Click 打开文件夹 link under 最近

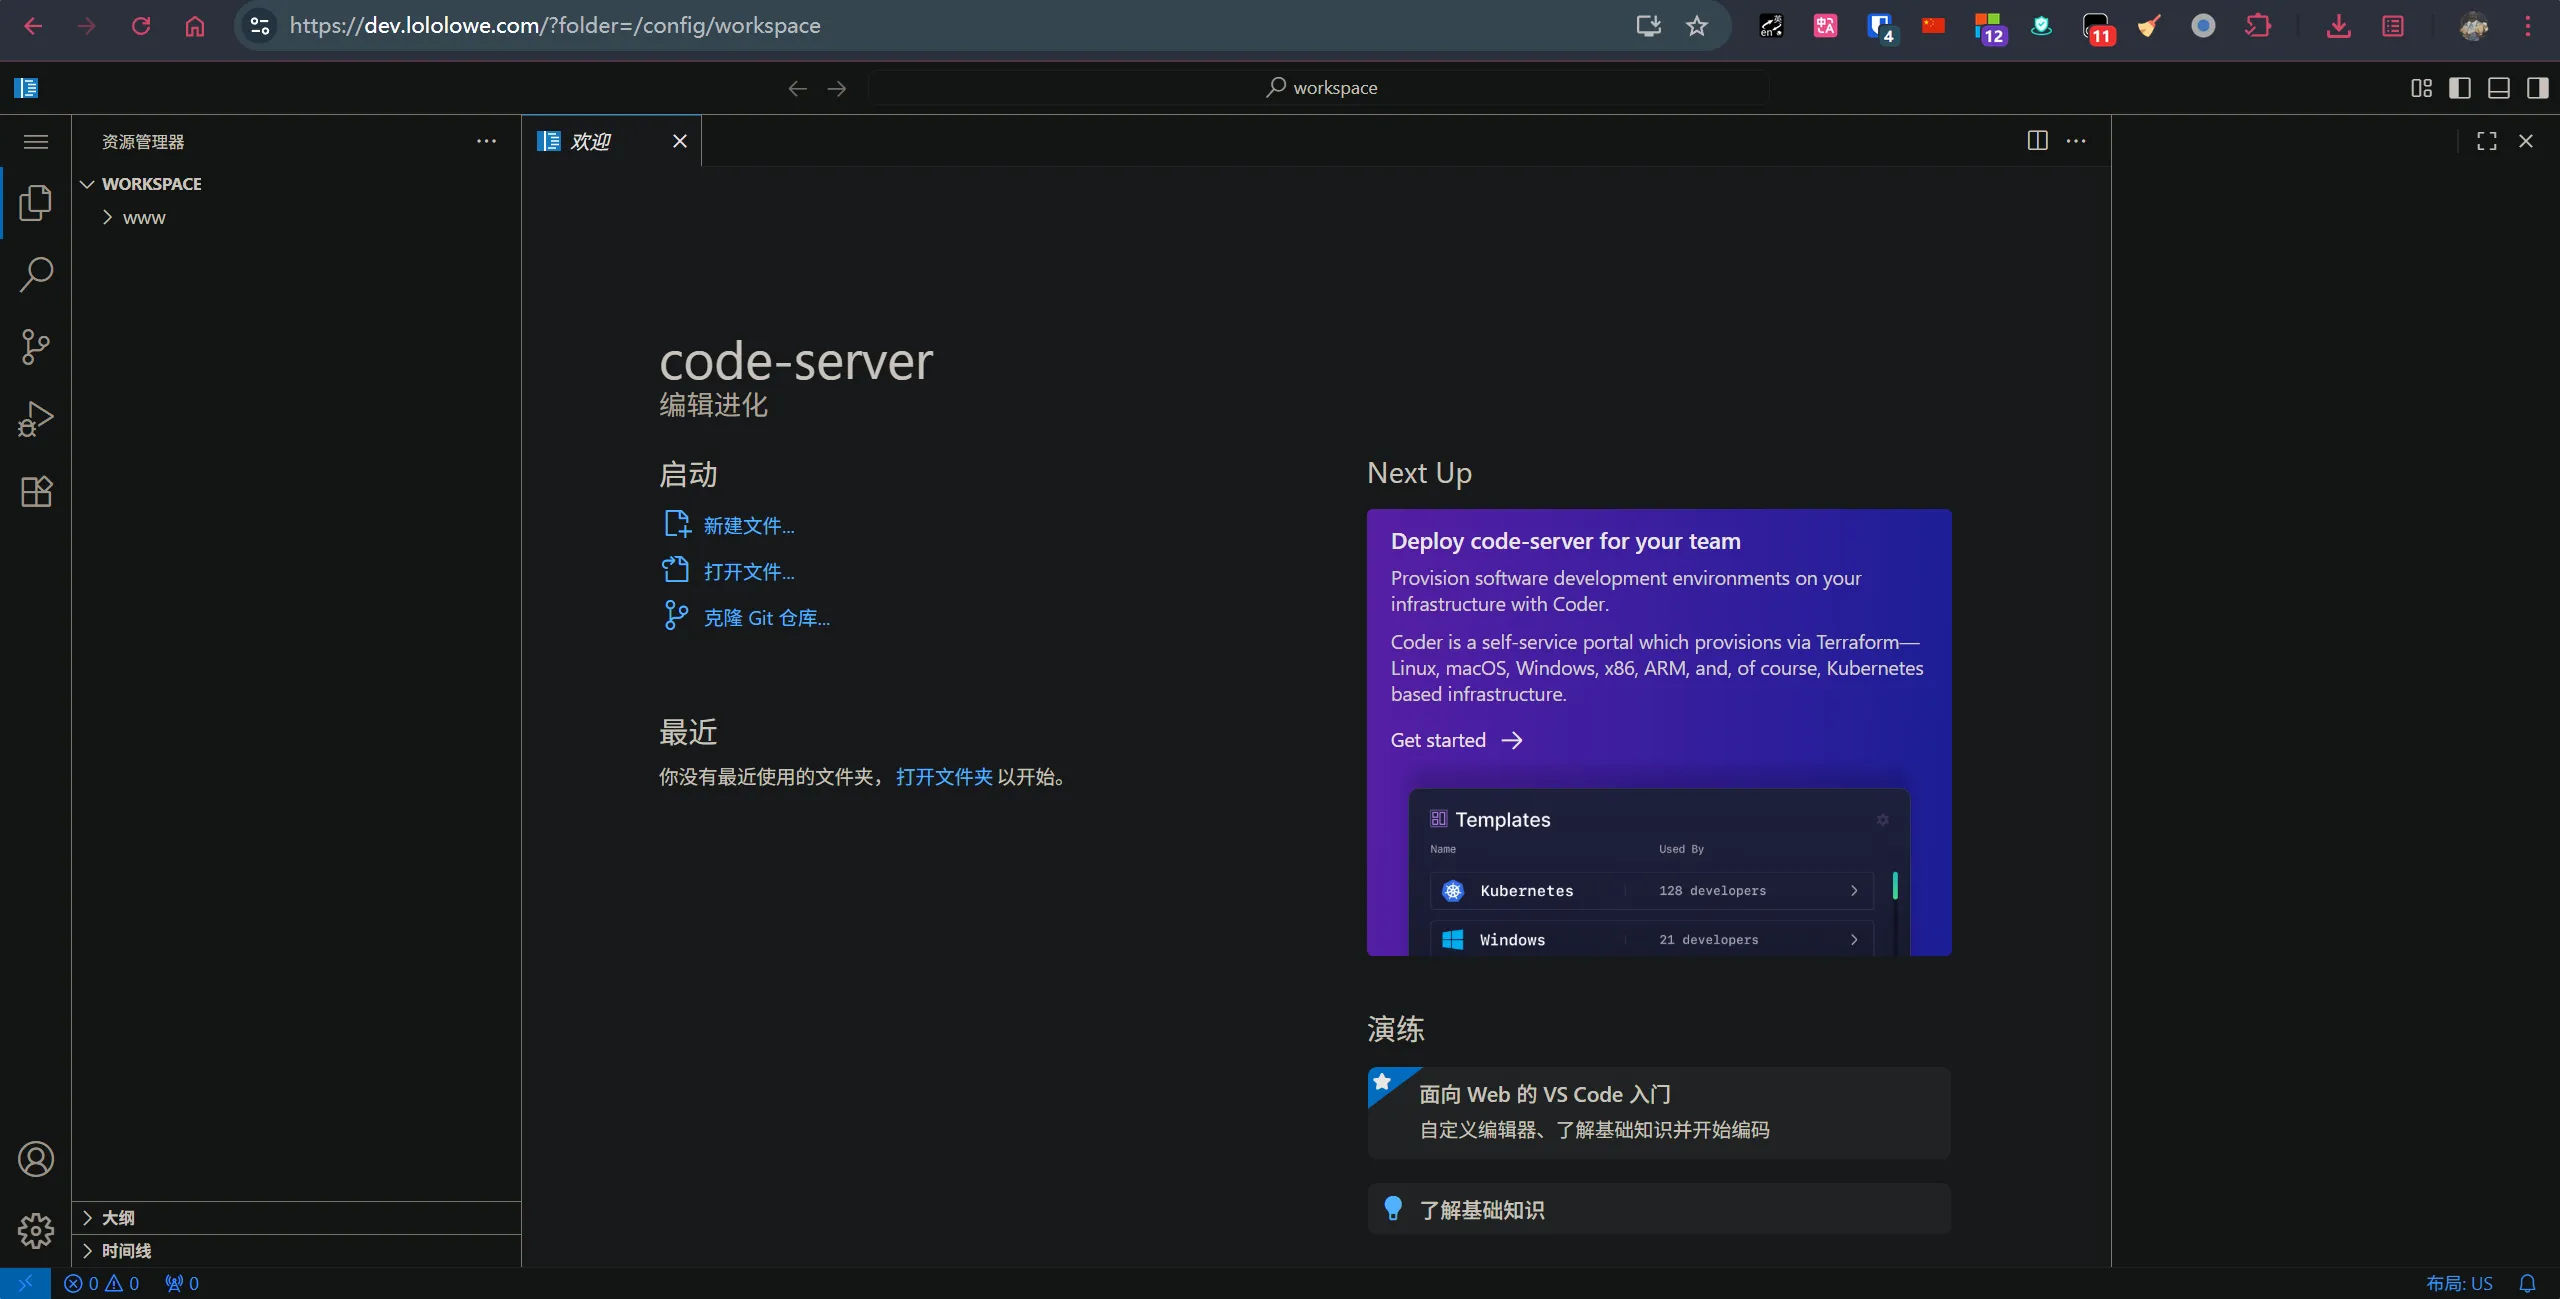944,777
